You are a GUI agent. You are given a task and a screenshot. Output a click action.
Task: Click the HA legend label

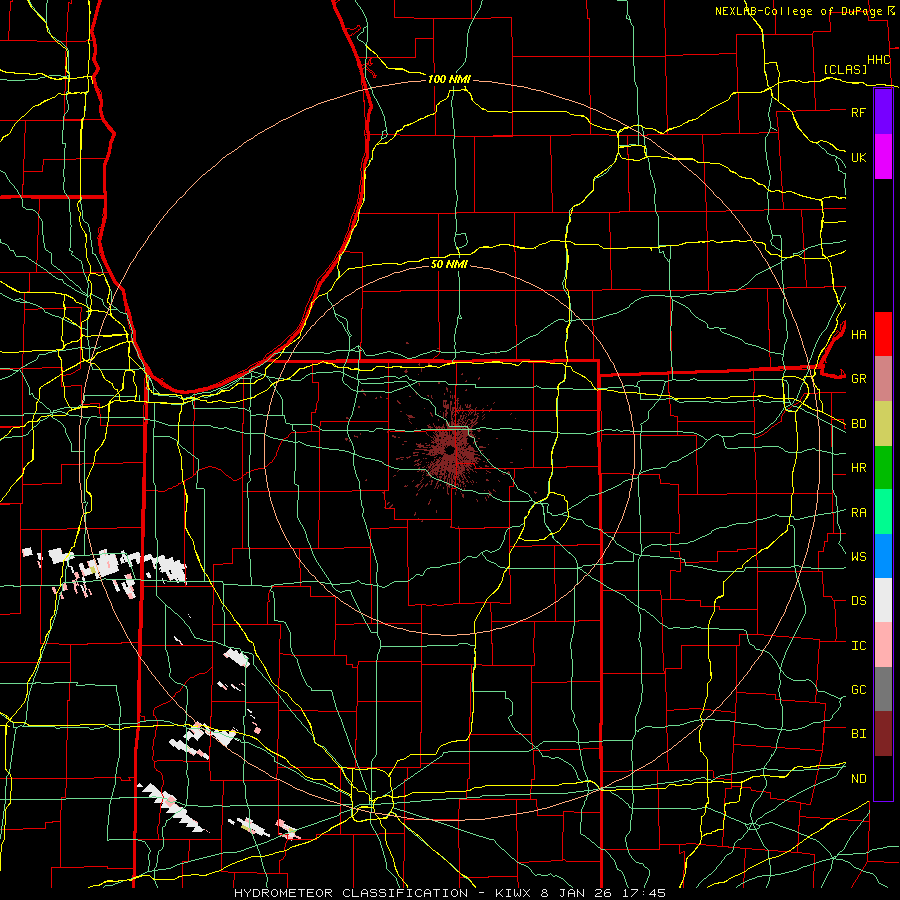[x=859, y=334]
